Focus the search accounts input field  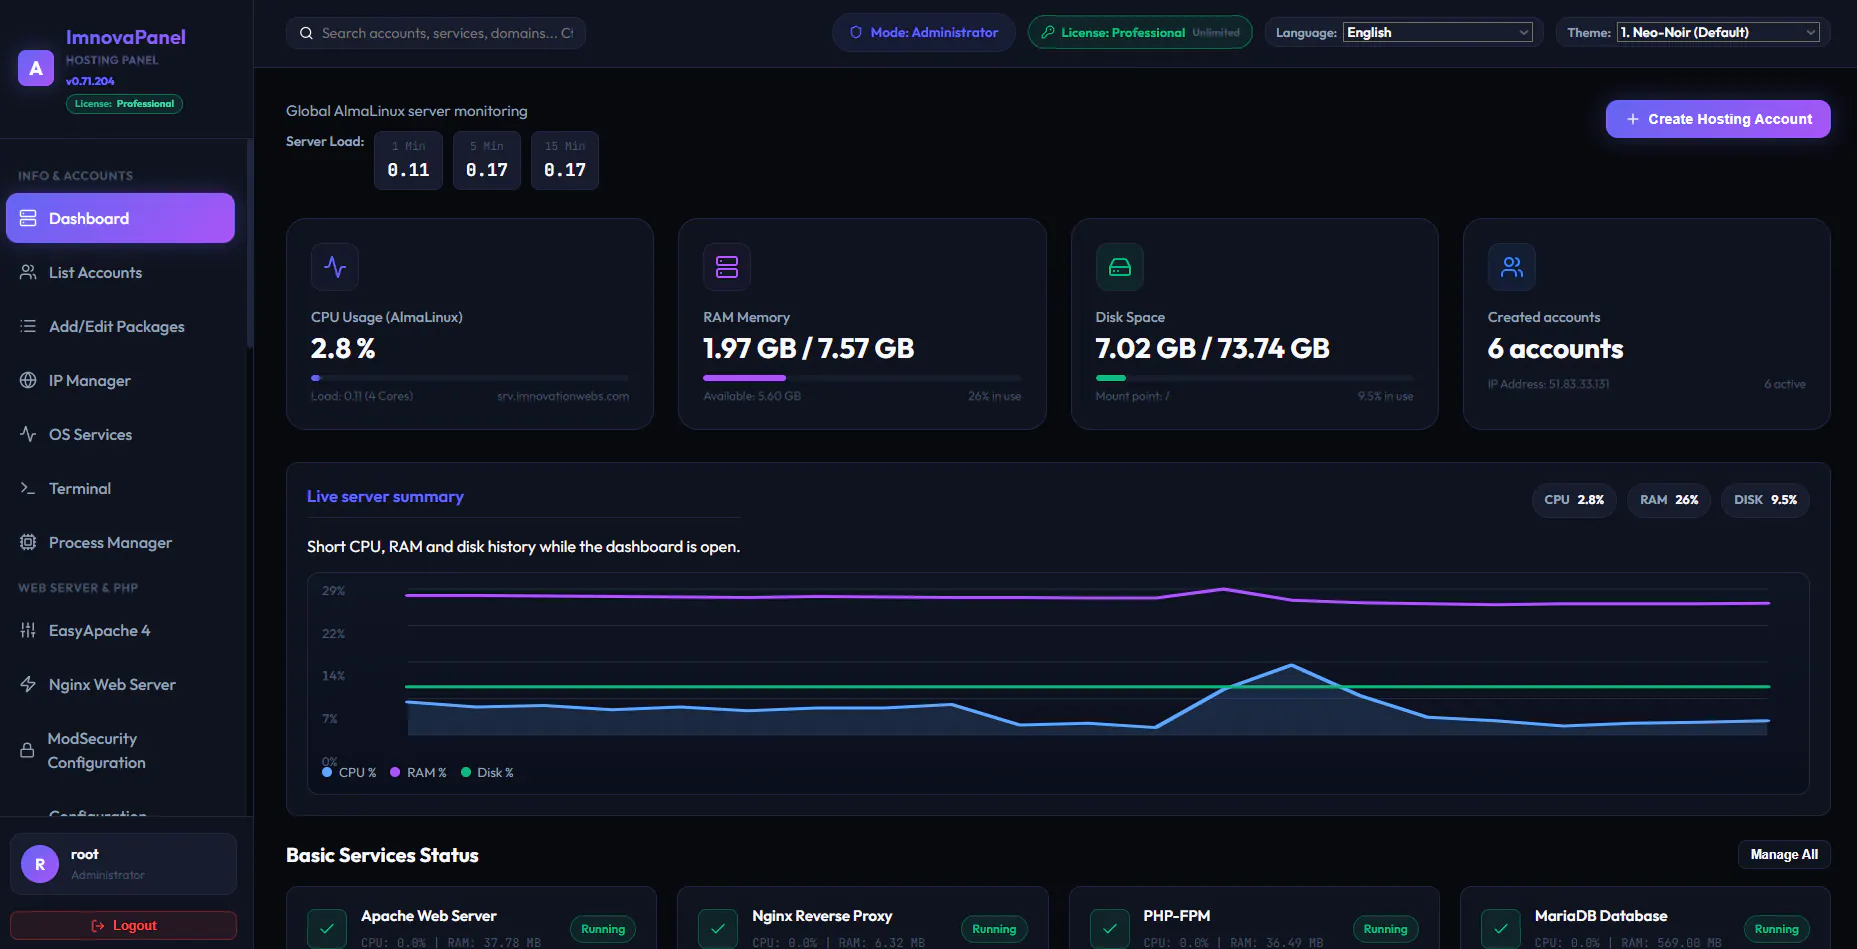(436, 33)
